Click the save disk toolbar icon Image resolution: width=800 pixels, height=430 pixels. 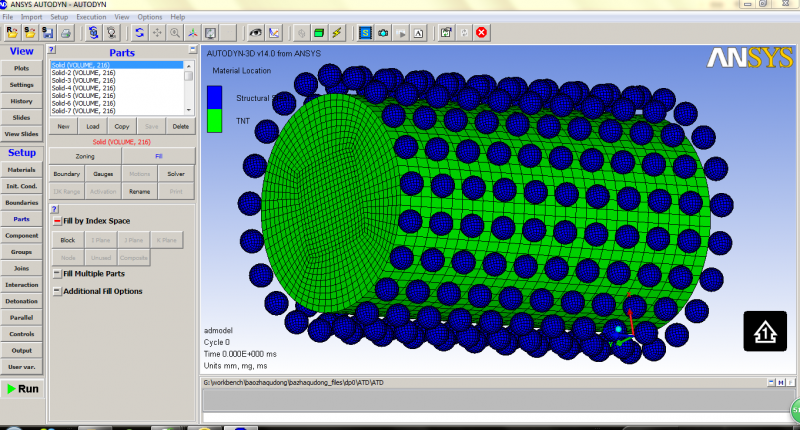tap(47, 33)
